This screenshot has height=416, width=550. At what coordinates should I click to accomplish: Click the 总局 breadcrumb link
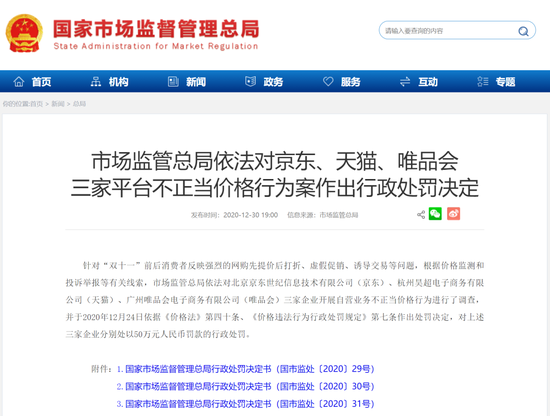79,104
